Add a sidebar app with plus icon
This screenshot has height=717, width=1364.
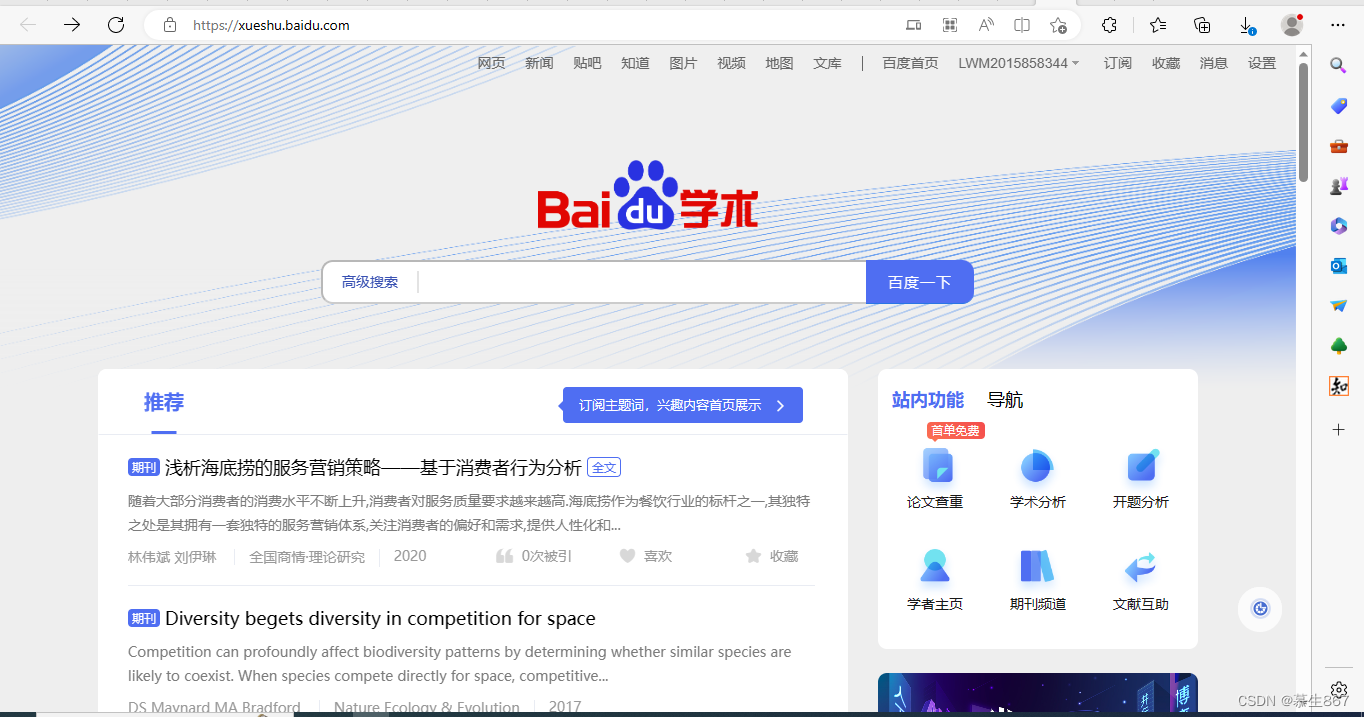[x=1339, y=429]
